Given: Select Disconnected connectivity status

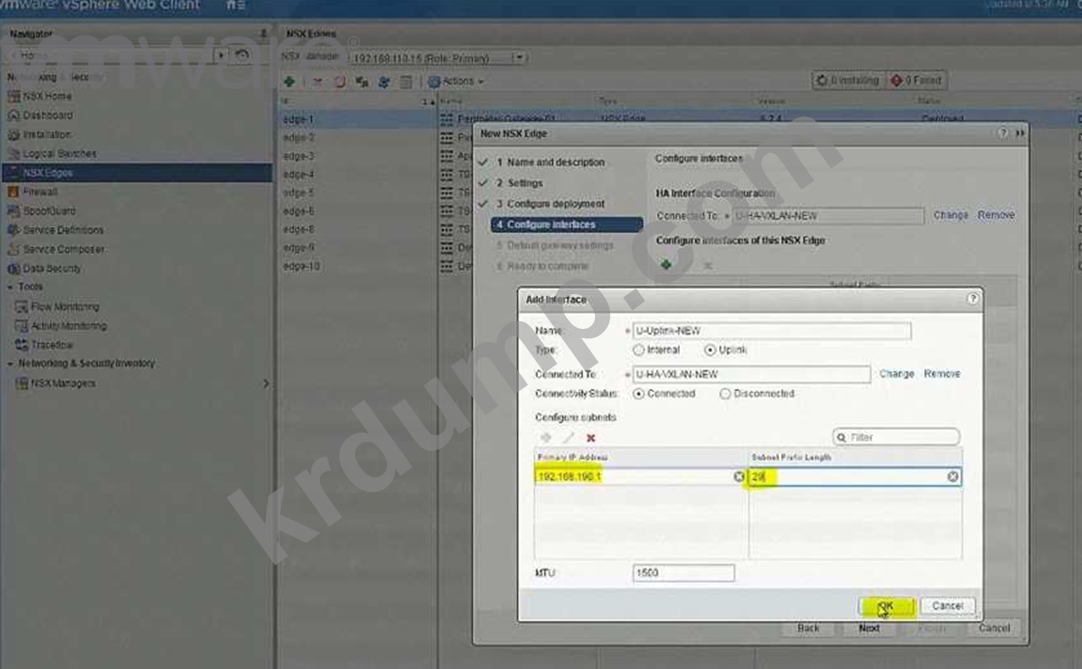Looking at the screenshot, I should [725, 394].
